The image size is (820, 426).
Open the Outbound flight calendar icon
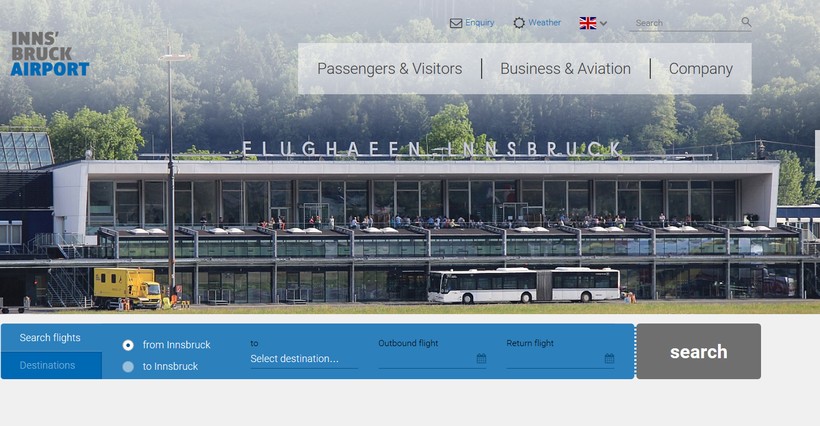tap(481, 359)
